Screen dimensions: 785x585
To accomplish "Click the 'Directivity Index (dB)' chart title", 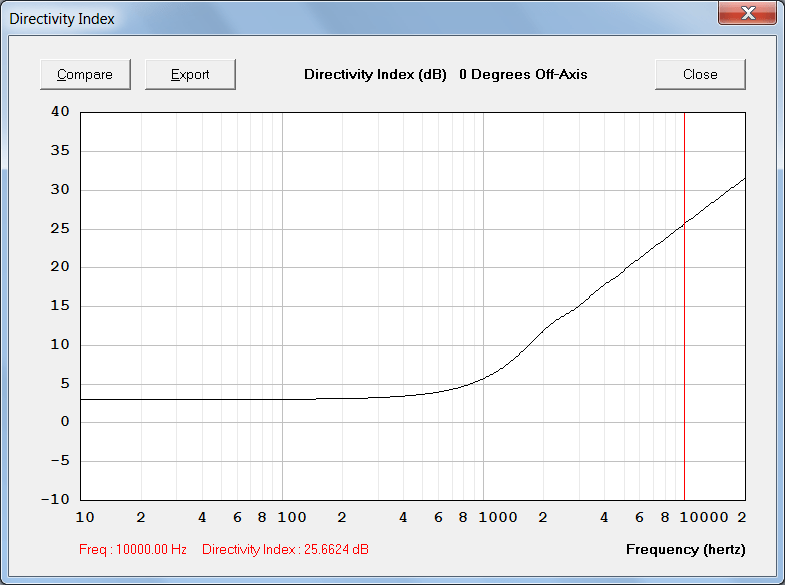I will (x=375, y=75).
